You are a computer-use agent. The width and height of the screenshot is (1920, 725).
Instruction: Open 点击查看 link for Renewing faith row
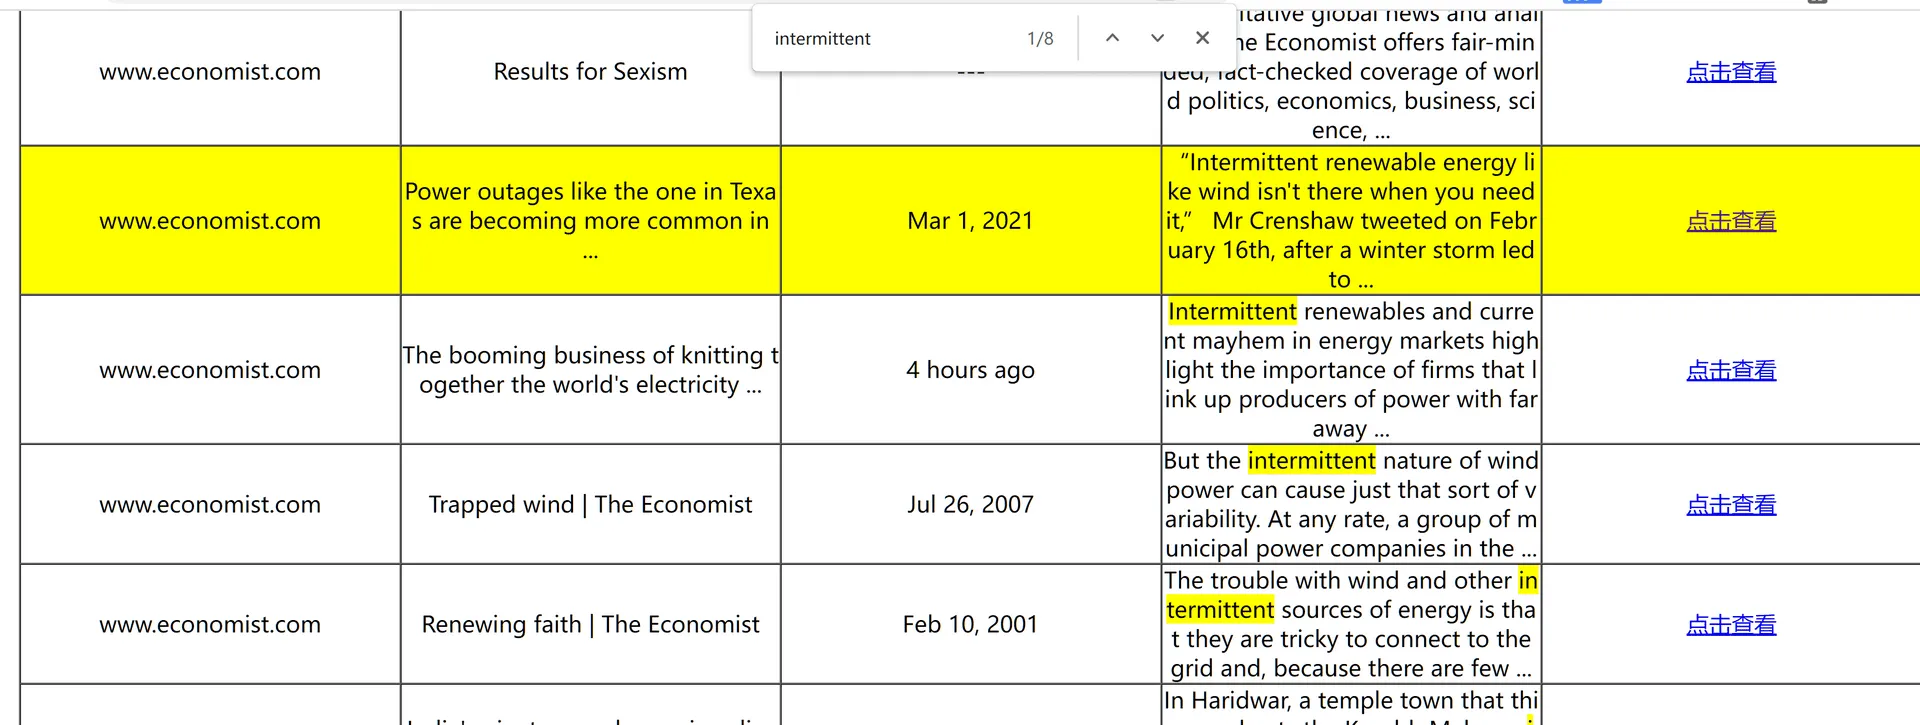click(1731, 625)
